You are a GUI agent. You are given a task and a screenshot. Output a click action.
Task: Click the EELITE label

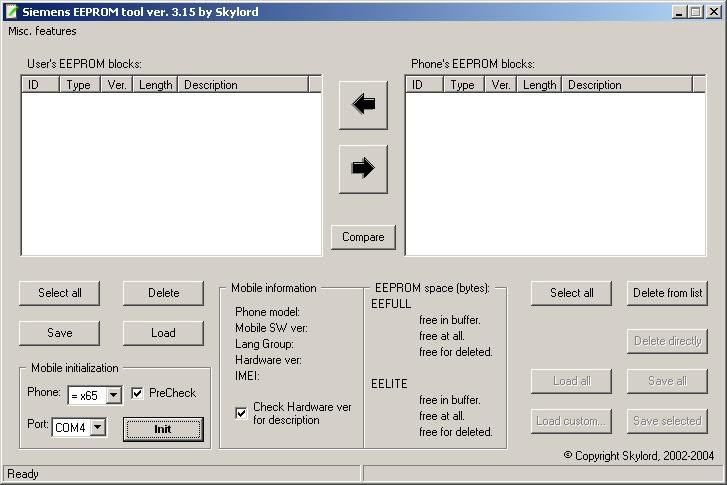tap(389, 384)
